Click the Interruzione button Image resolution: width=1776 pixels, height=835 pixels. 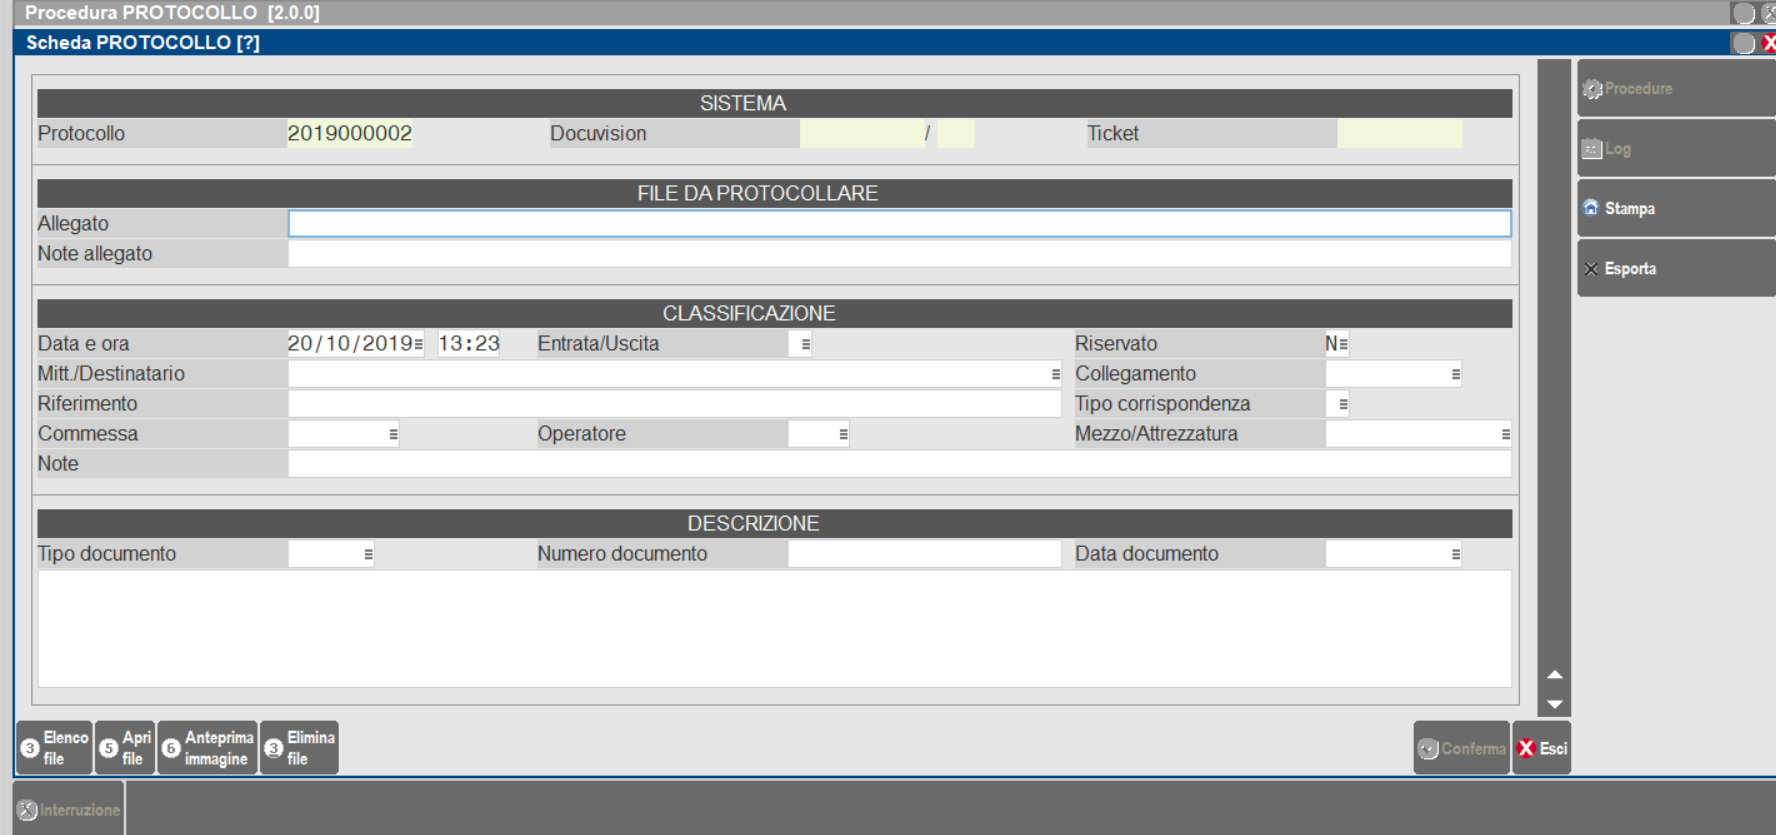coord(69,810)
